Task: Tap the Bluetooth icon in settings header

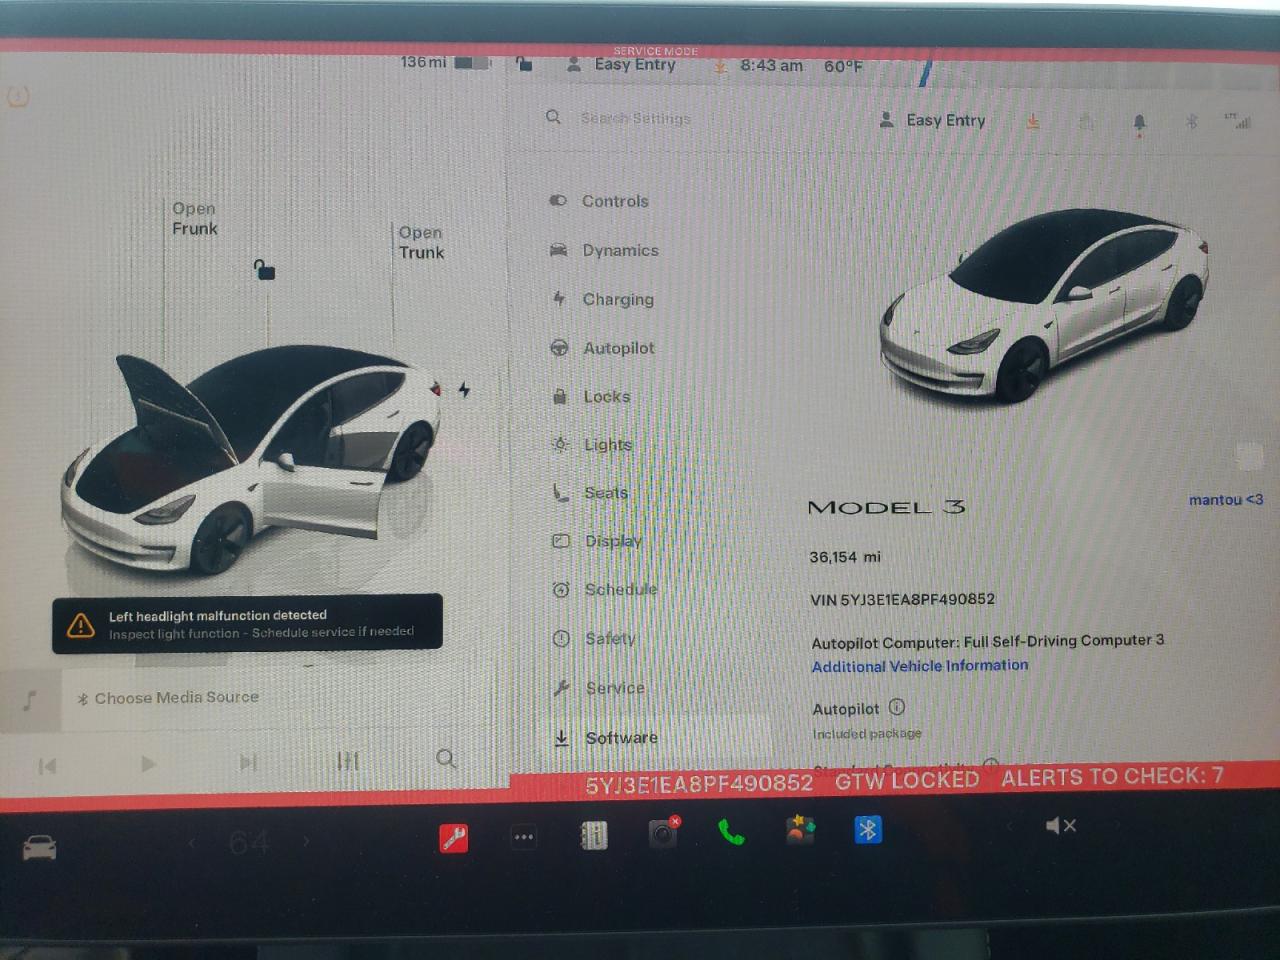Action: click(x=1191, y=122)
